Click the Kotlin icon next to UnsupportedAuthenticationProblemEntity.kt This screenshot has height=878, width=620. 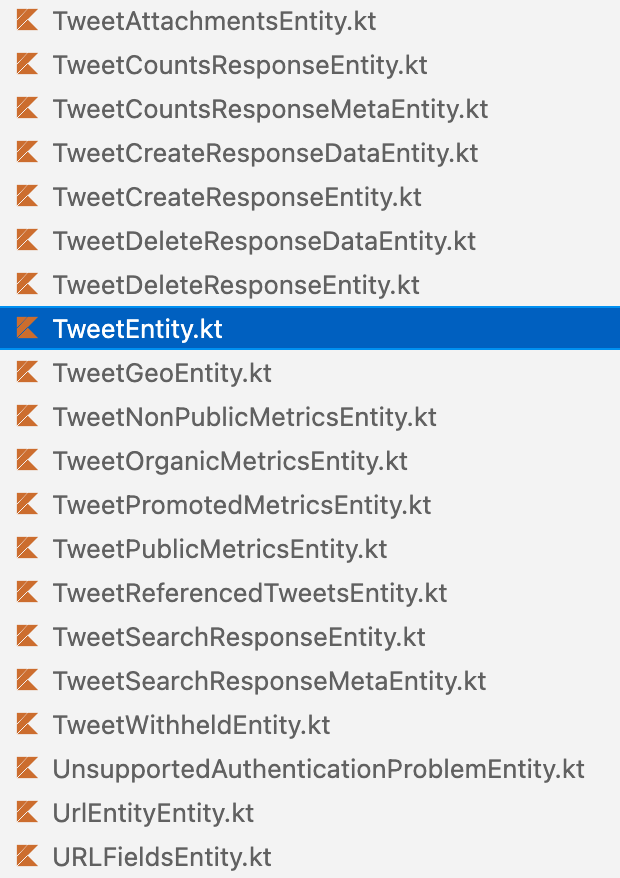pyautogui.click(x=26, y=768)
